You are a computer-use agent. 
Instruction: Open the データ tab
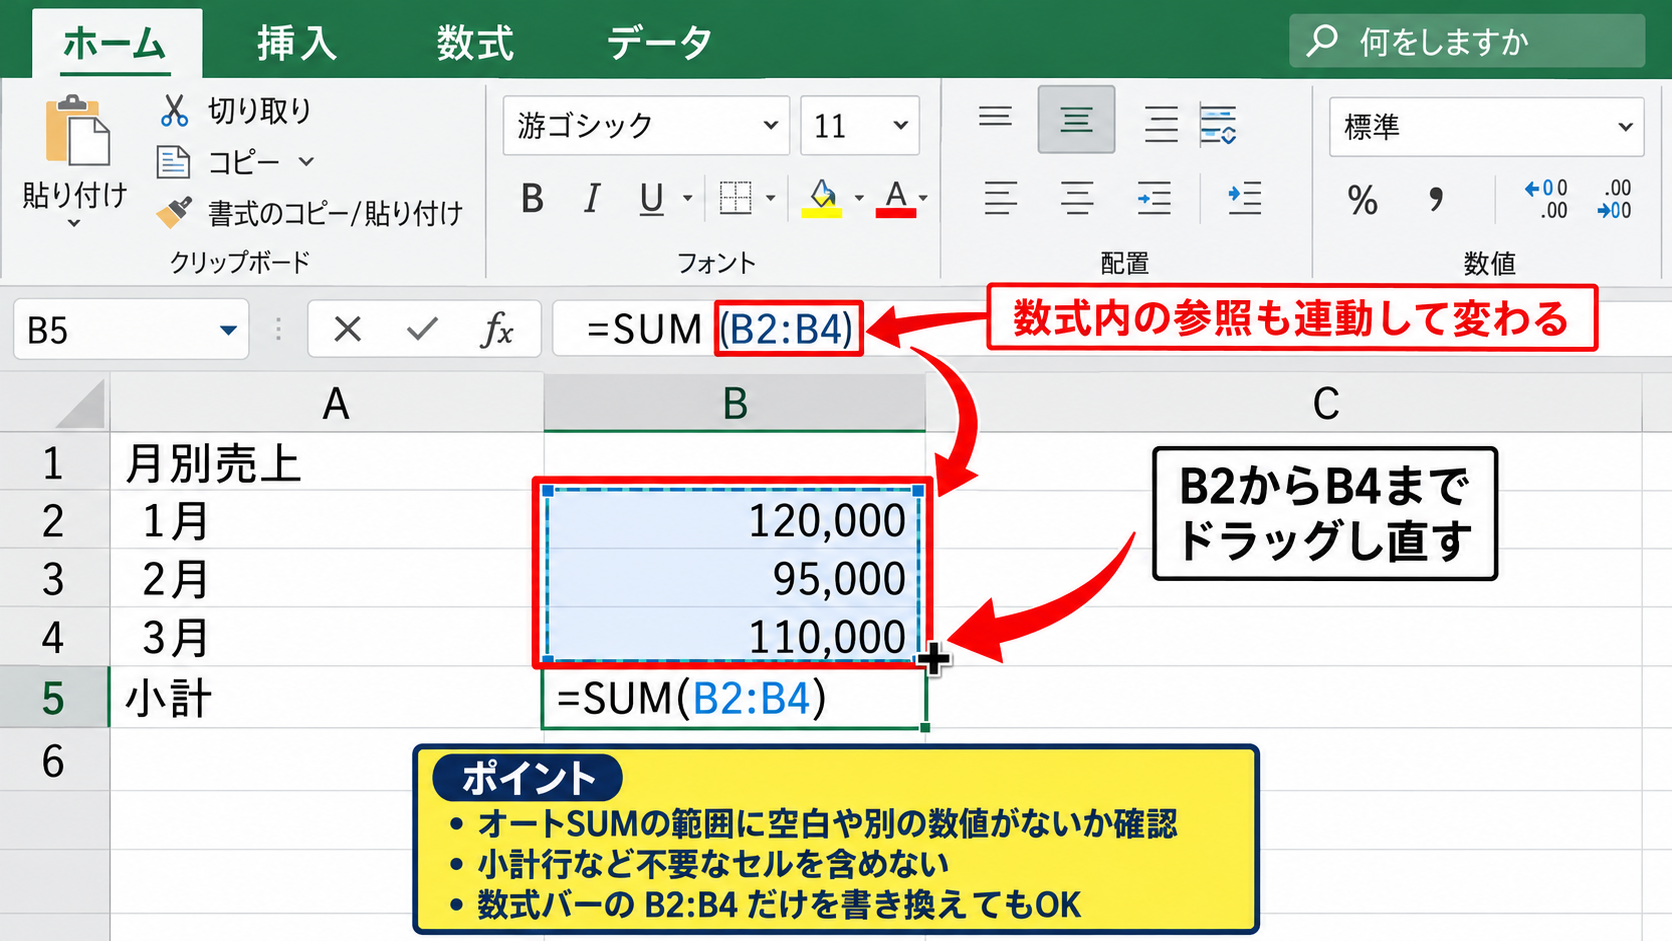659,43
